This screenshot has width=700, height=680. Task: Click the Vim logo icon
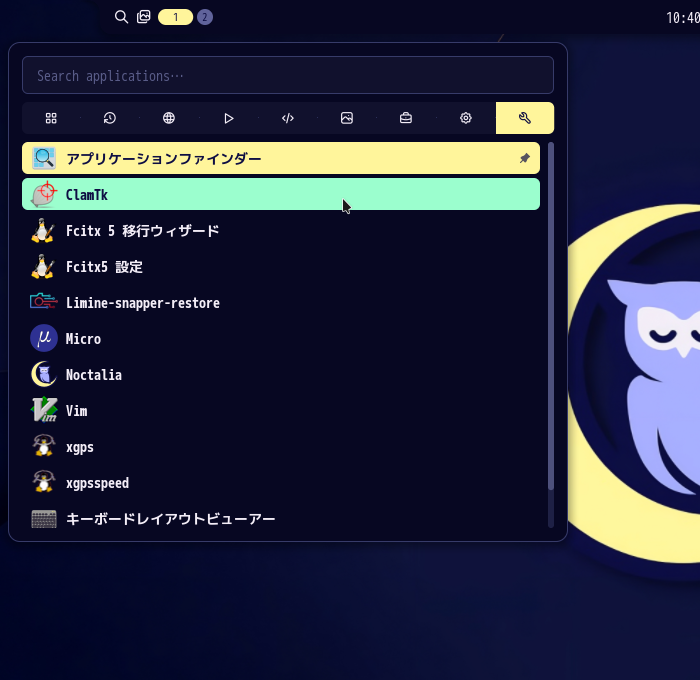click(x=44, y=410)
